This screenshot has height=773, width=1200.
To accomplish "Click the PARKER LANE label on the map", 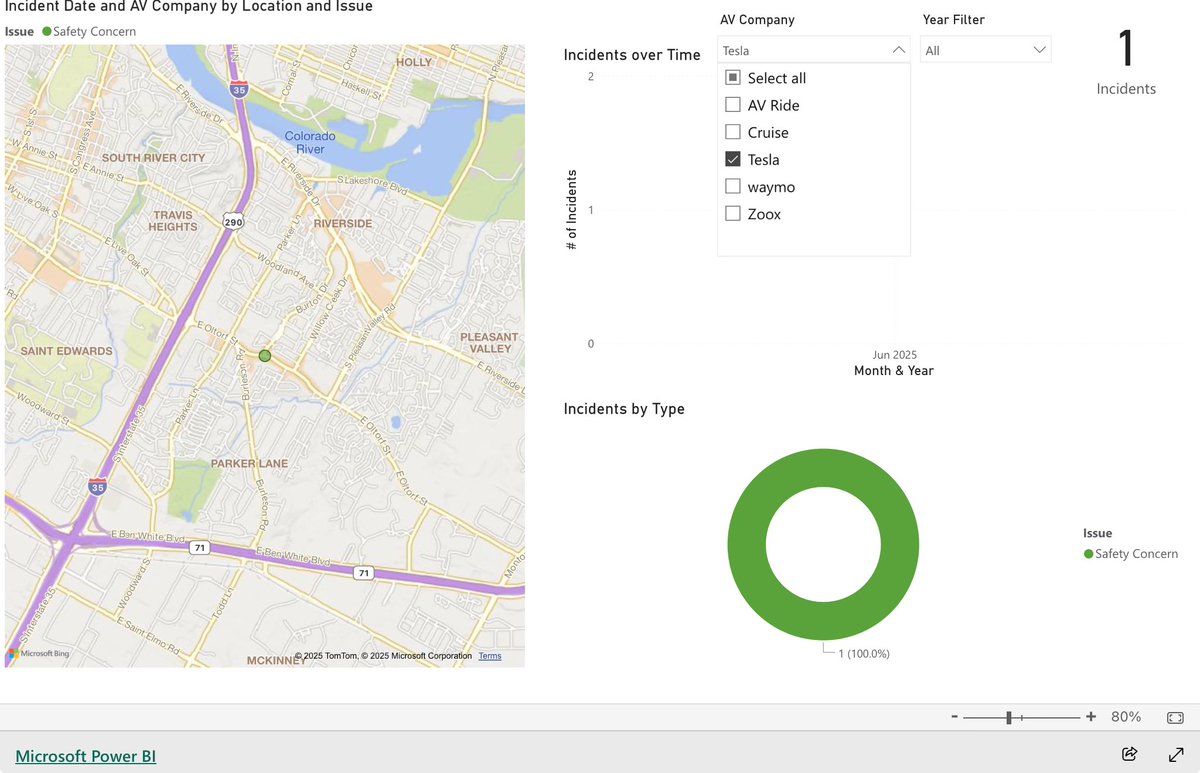I will (x=249, y=464).
